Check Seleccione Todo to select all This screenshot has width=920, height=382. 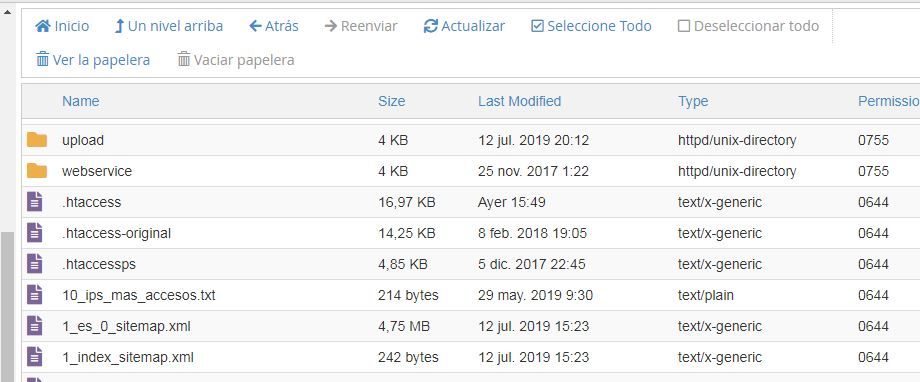[591, 26]
